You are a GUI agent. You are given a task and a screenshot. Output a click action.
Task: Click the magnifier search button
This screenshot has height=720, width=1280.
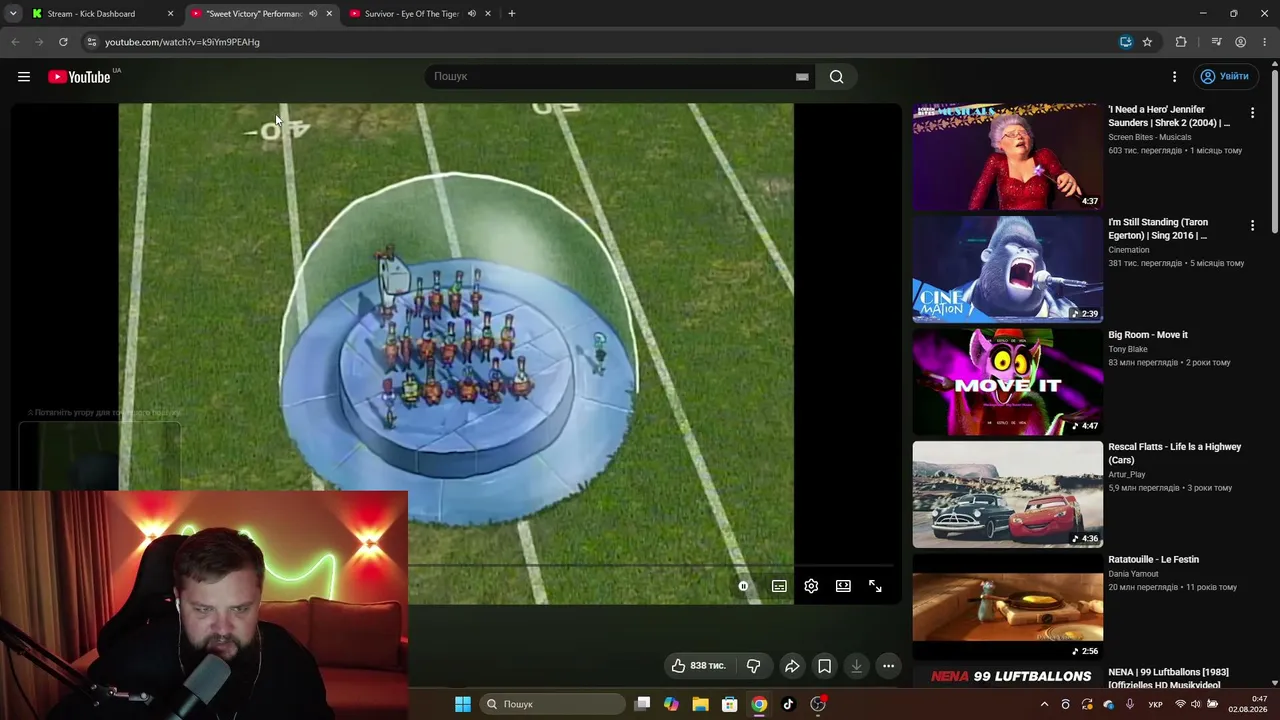pos(837,77)
